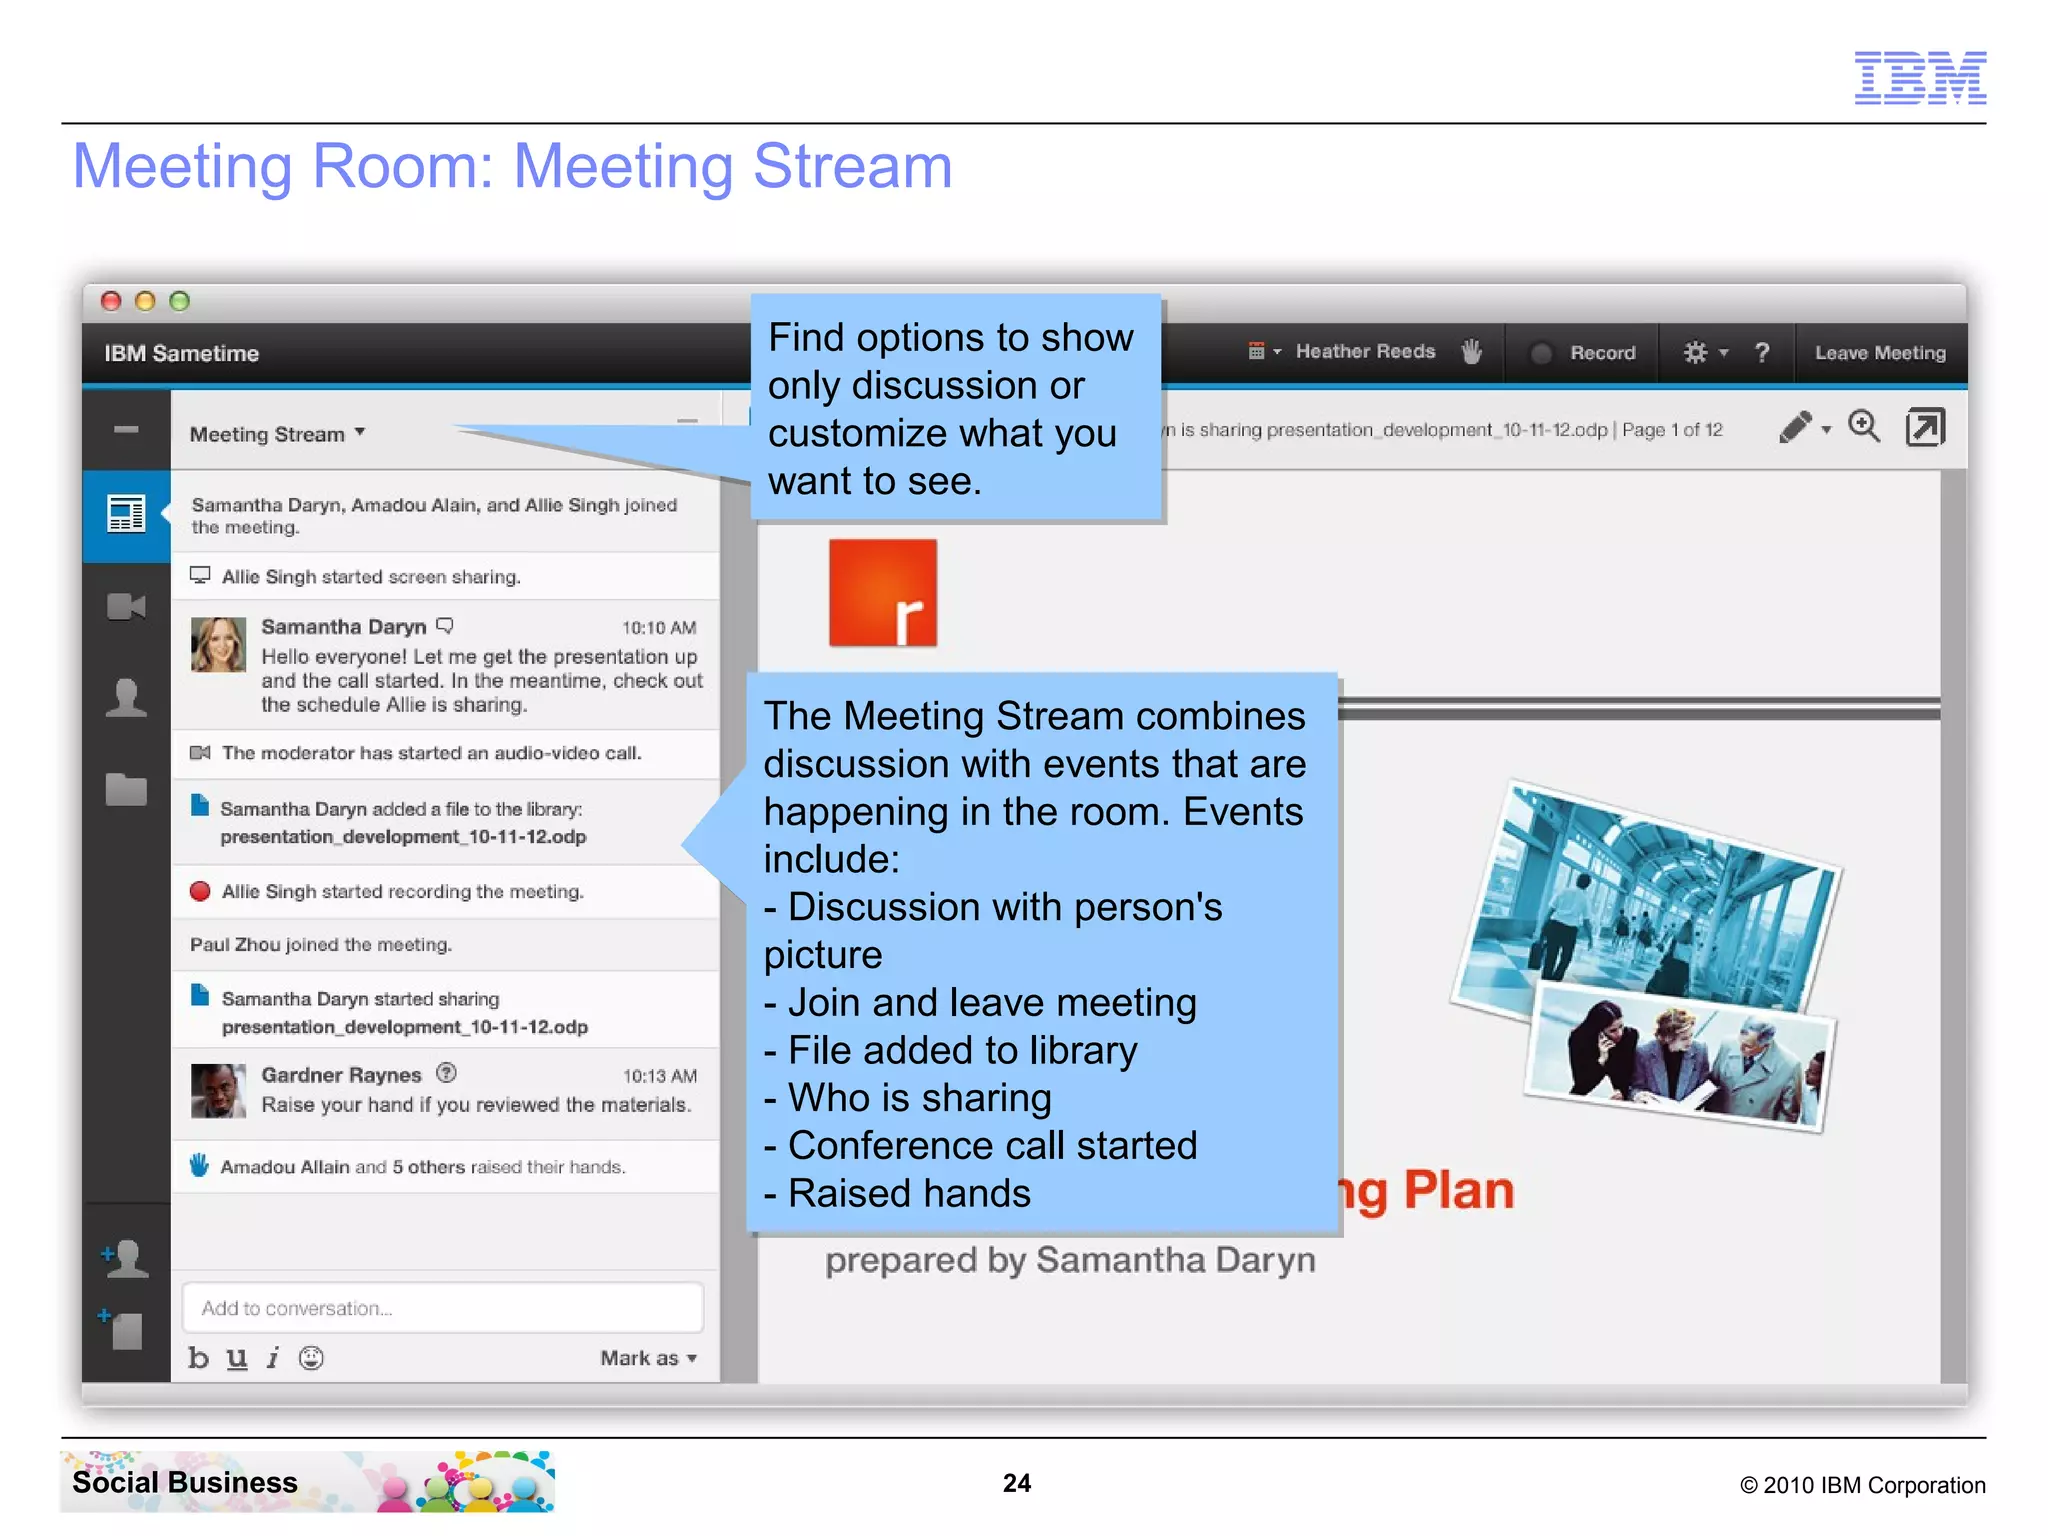2048x1536 pixels.
Task: Click the '10:10 AM' timestamp
Action: 659,628
